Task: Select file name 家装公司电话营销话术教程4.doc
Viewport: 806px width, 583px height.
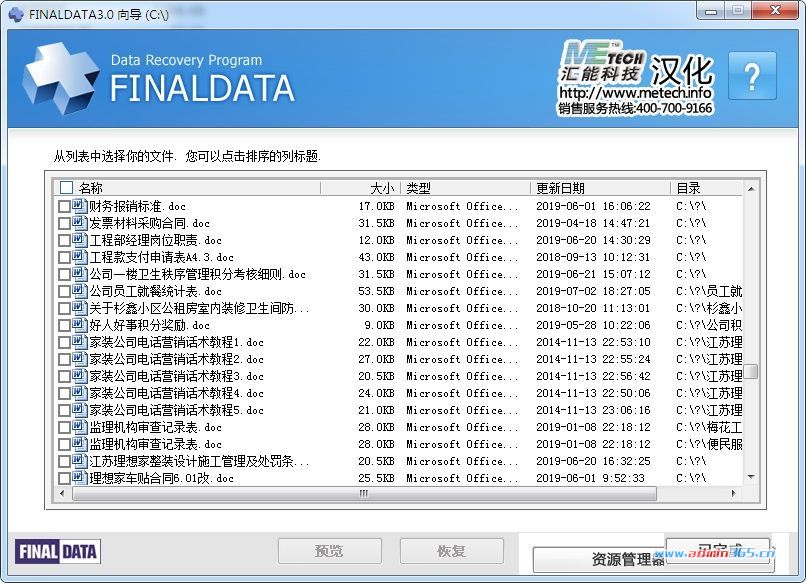Action: click(x=176, y=393)
